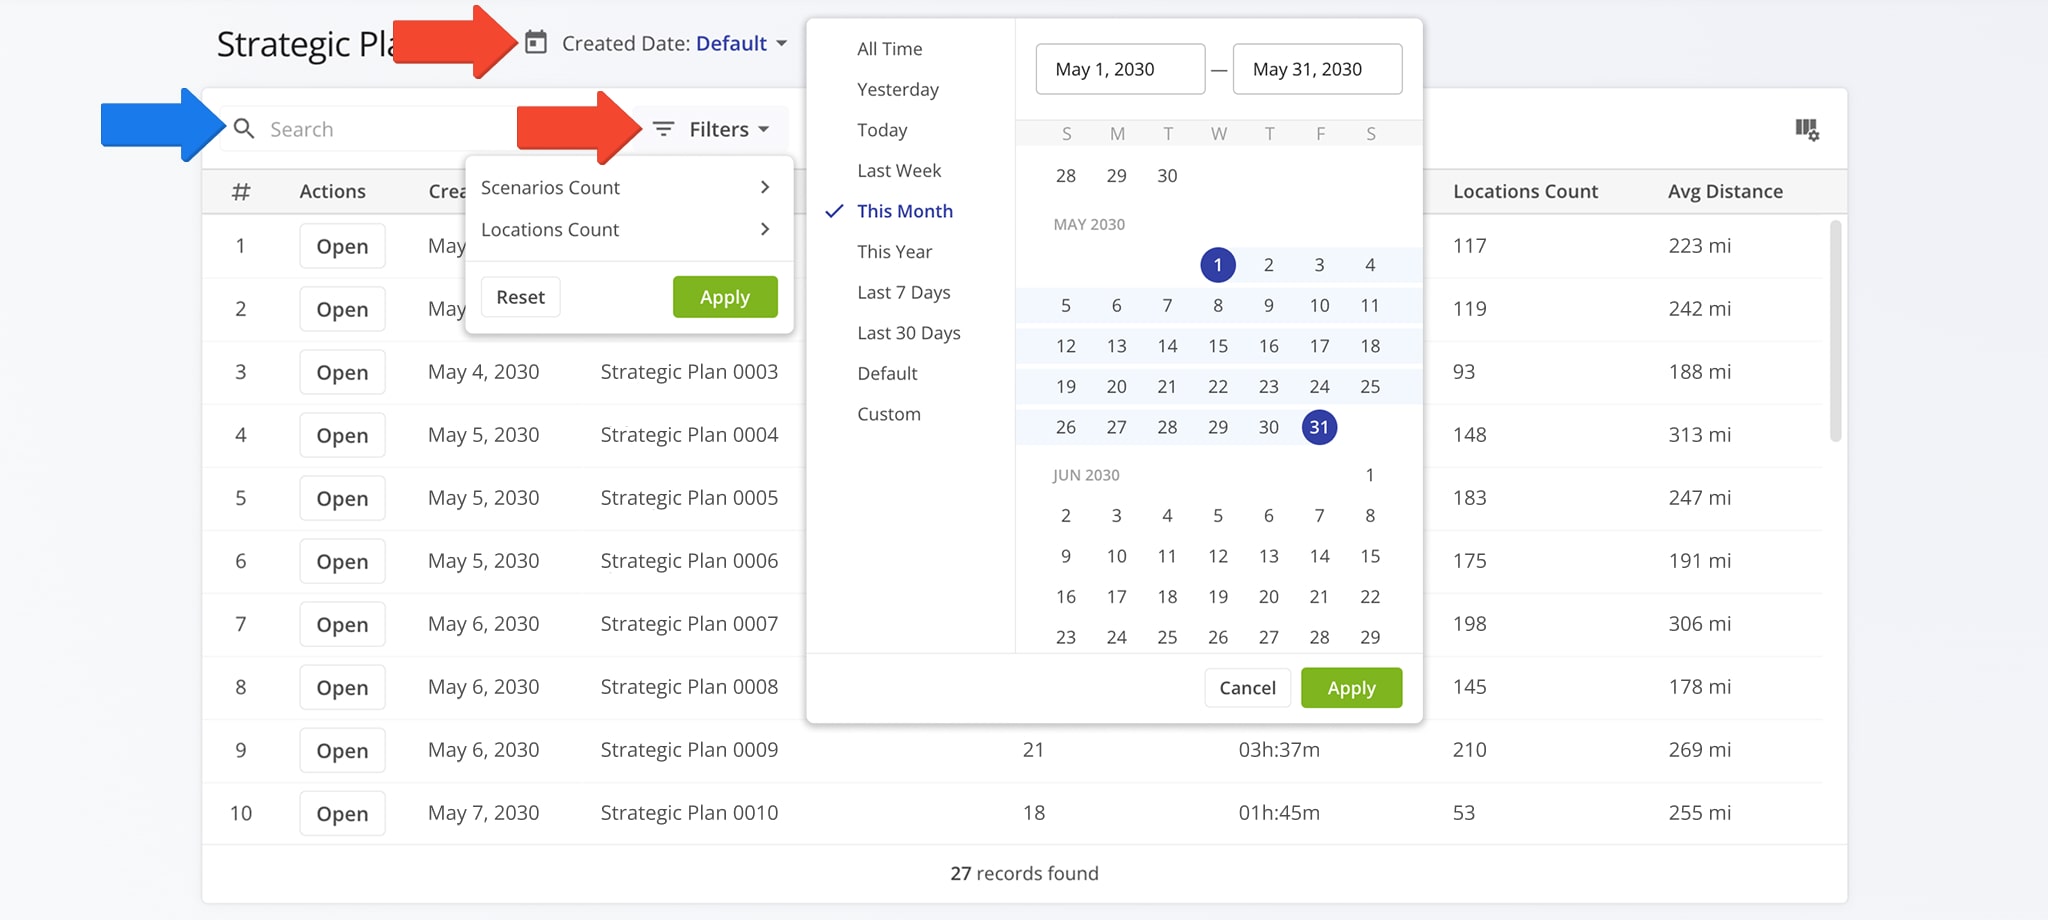
Task: Click the calendar icon beside Created Date
Action: tap(536, 43)
